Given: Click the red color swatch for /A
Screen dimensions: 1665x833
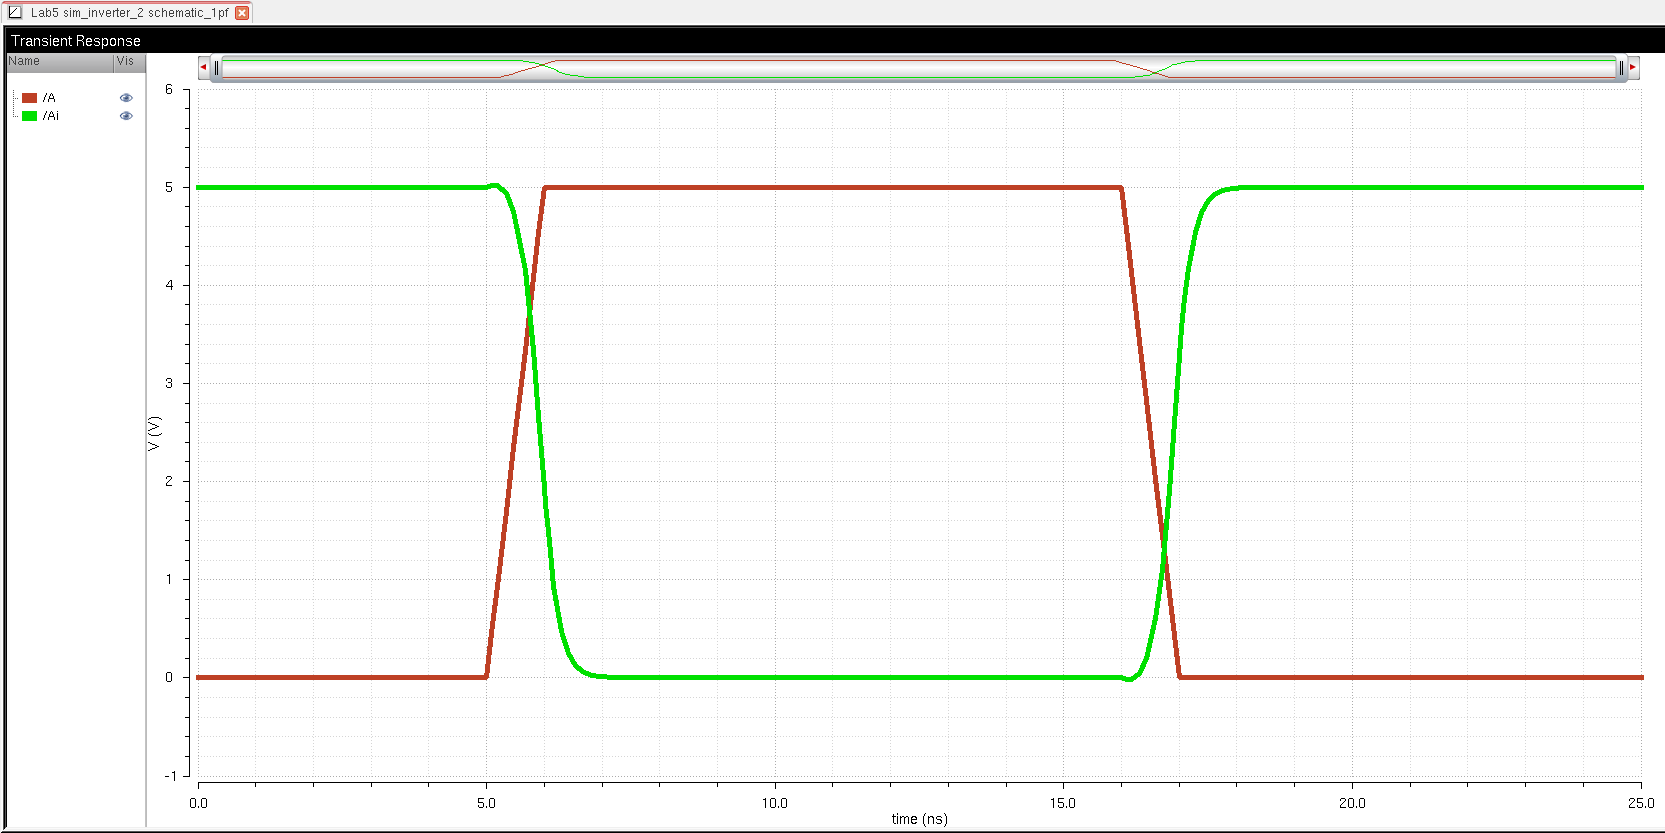Looking at the screenshot, I should 30,98.
